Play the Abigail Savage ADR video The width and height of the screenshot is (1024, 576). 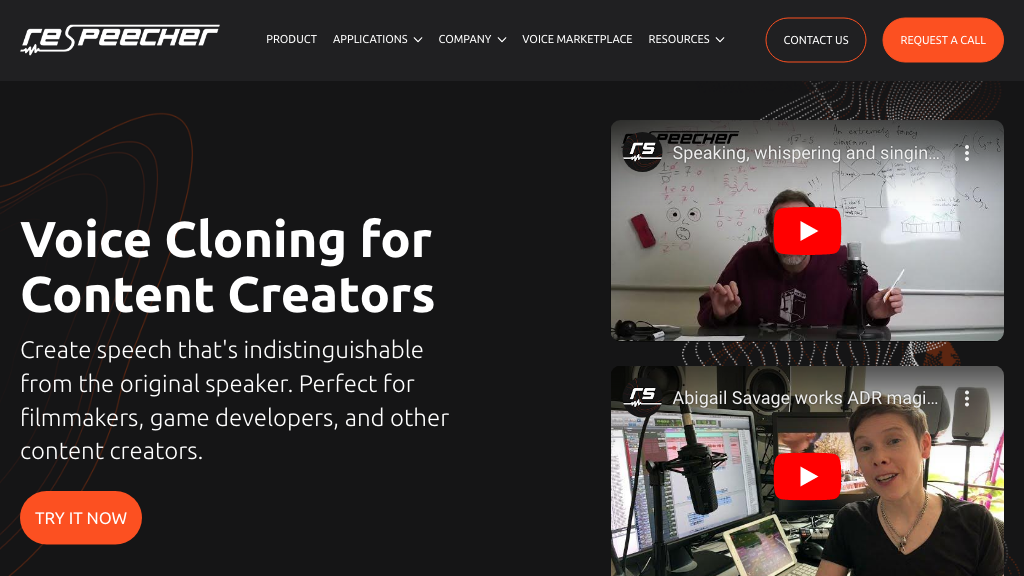pos(807,476)
